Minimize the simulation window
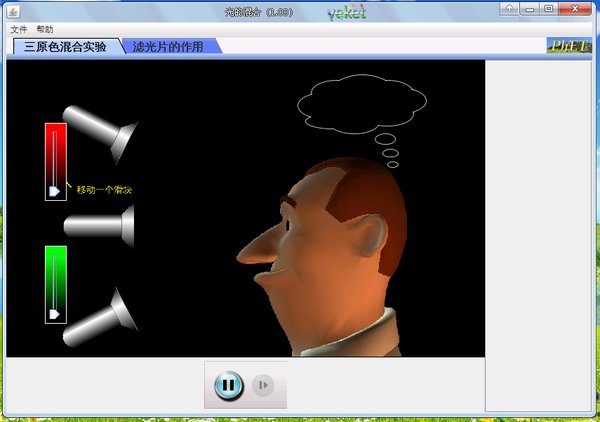 pos(530,9)
